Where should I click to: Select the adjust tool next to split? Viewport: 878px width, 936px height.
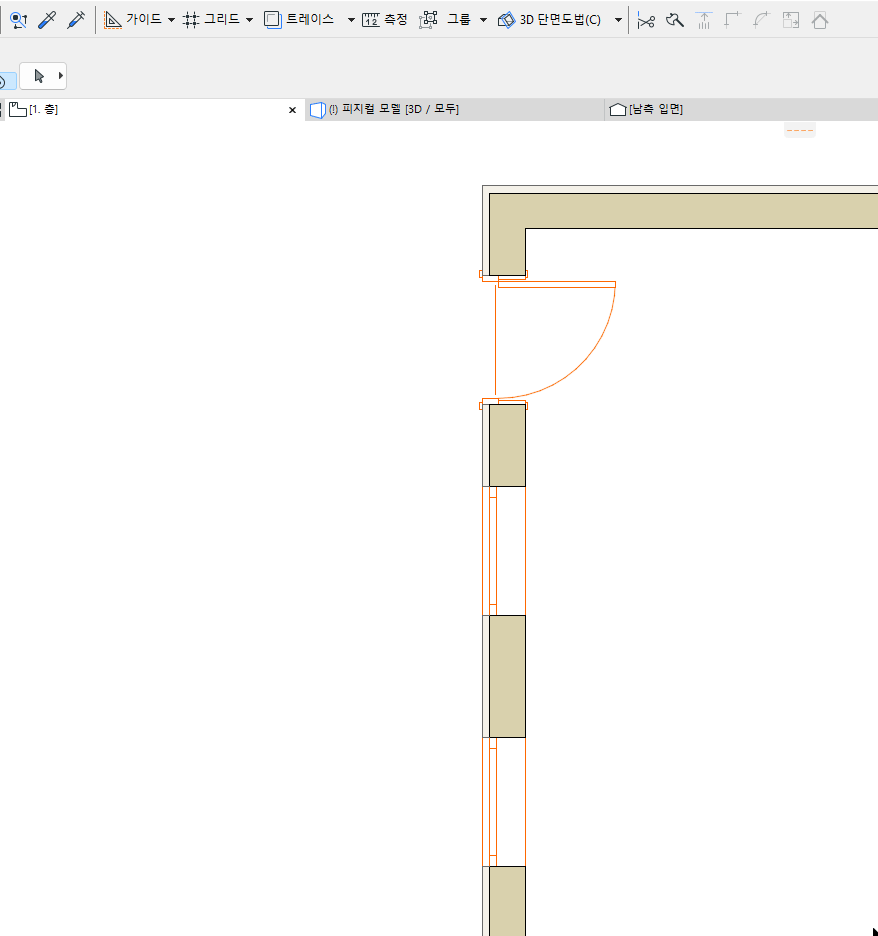click(675, 19)
